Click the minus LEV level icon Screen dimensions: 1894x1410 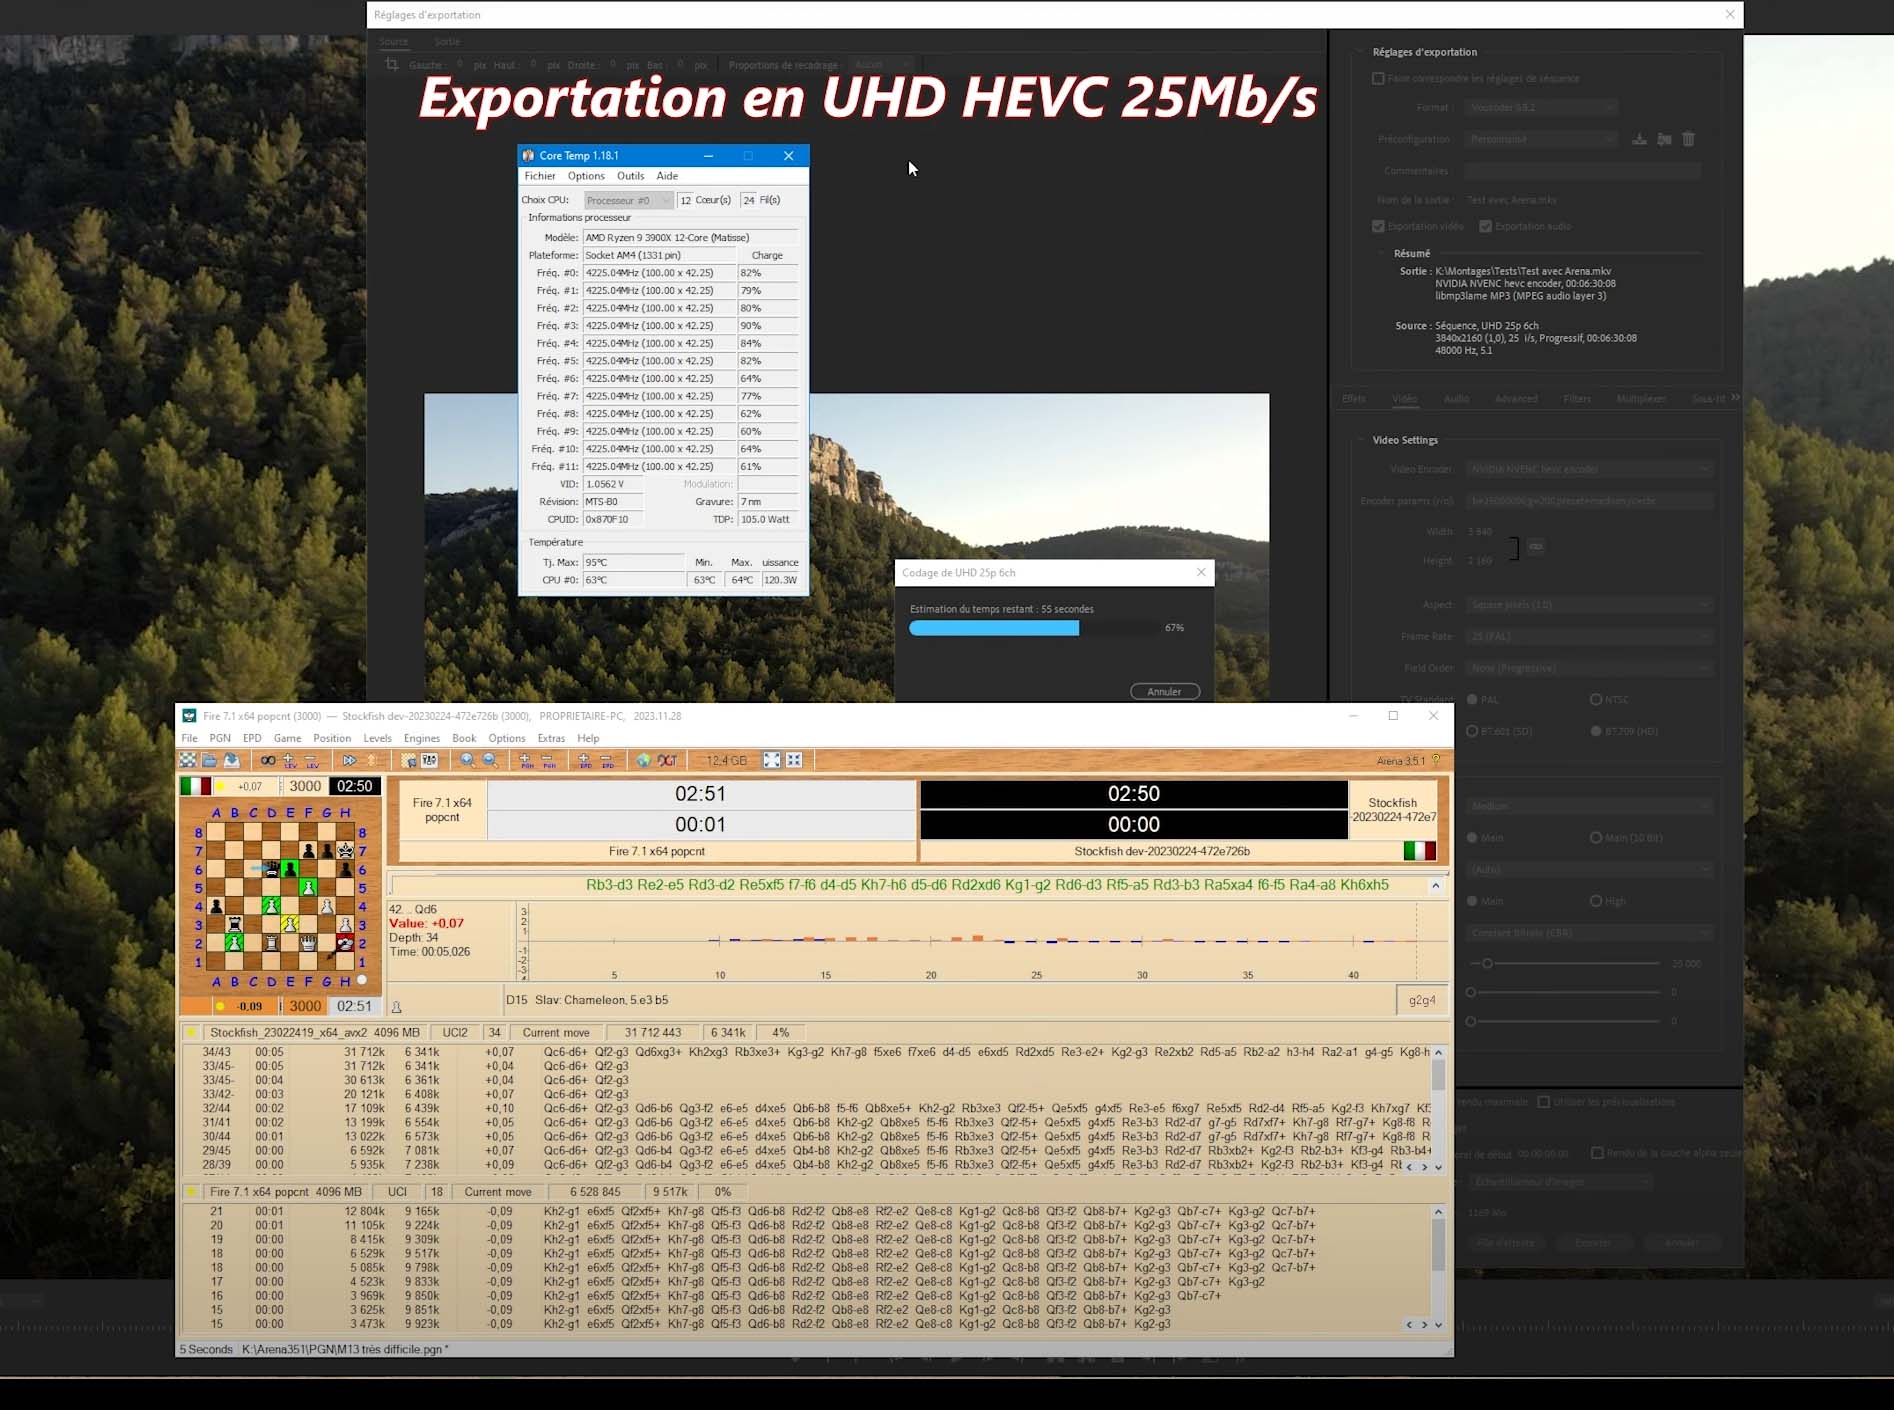click(311, 760)
